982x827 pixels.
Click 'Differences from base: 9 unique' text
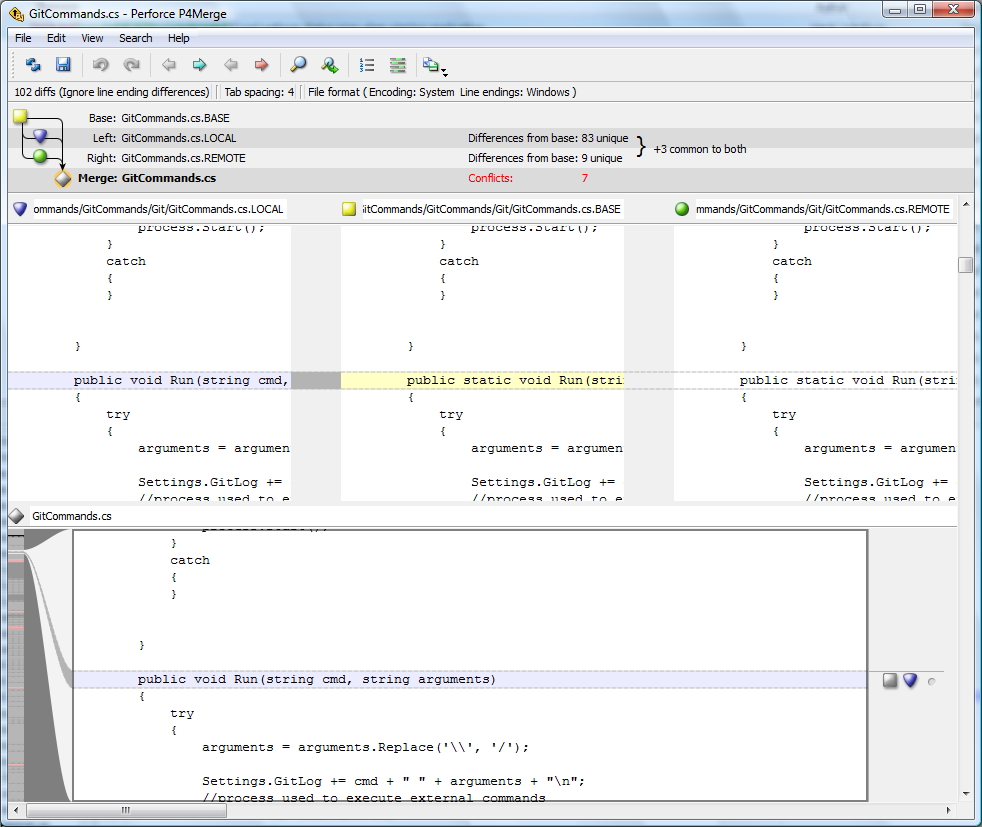tap(545, 158)
